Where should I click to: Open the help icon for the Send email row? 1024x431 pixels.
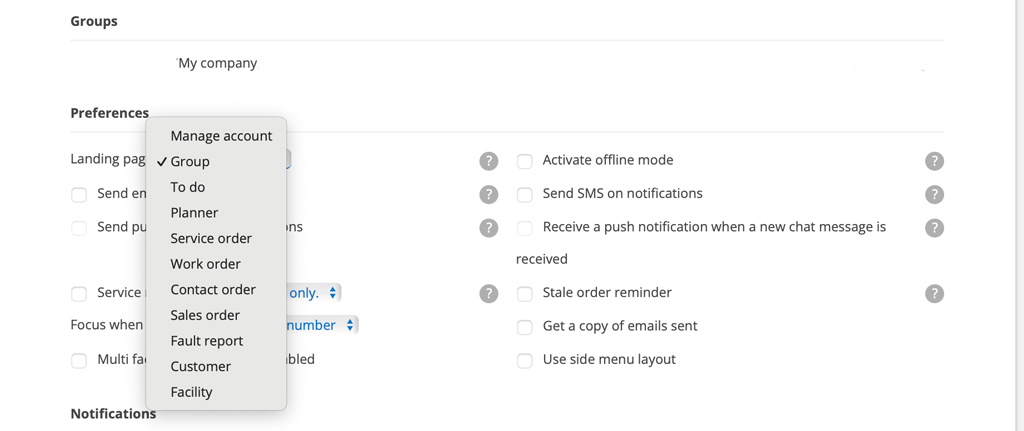point(488,194)
